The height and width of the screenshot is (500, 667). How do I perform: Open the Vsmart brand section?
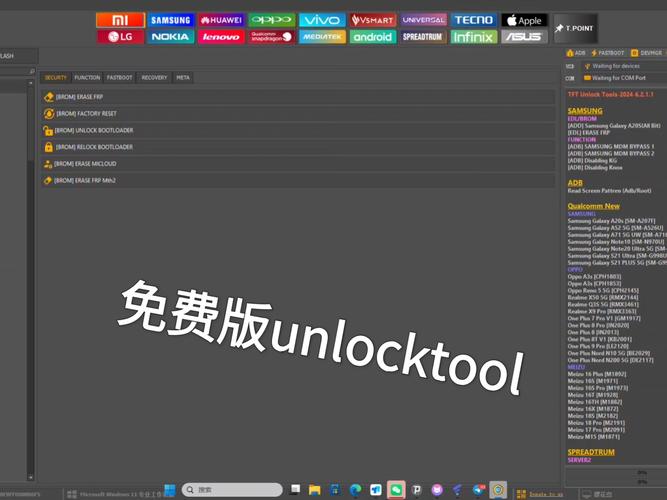tap(373, 20)
